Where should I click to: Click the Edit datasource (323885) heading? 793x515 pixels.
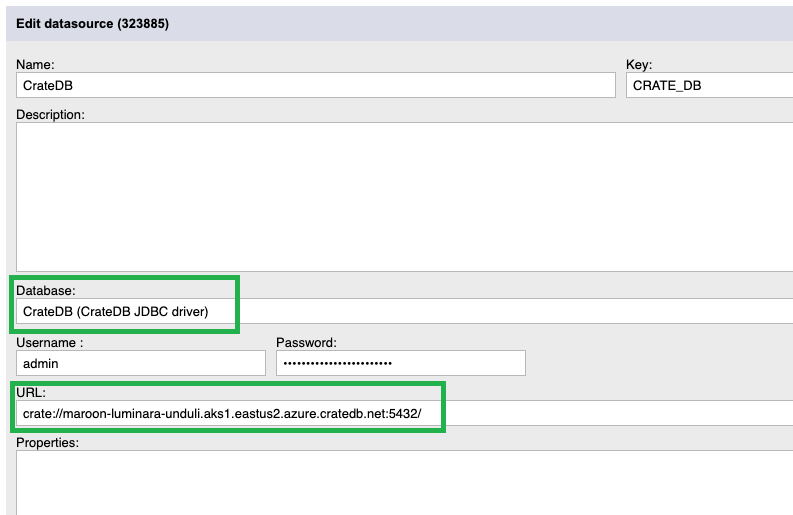(93, 24)
